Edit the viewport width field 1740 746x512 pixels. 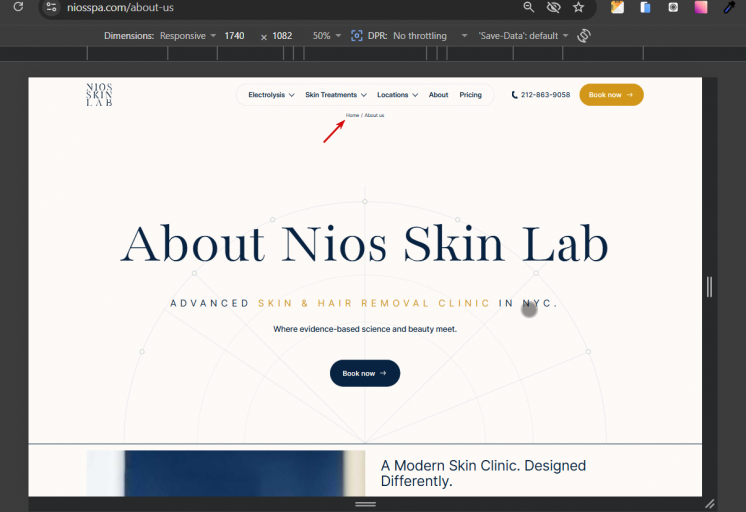pyautogui.click(x=235, y=36)
